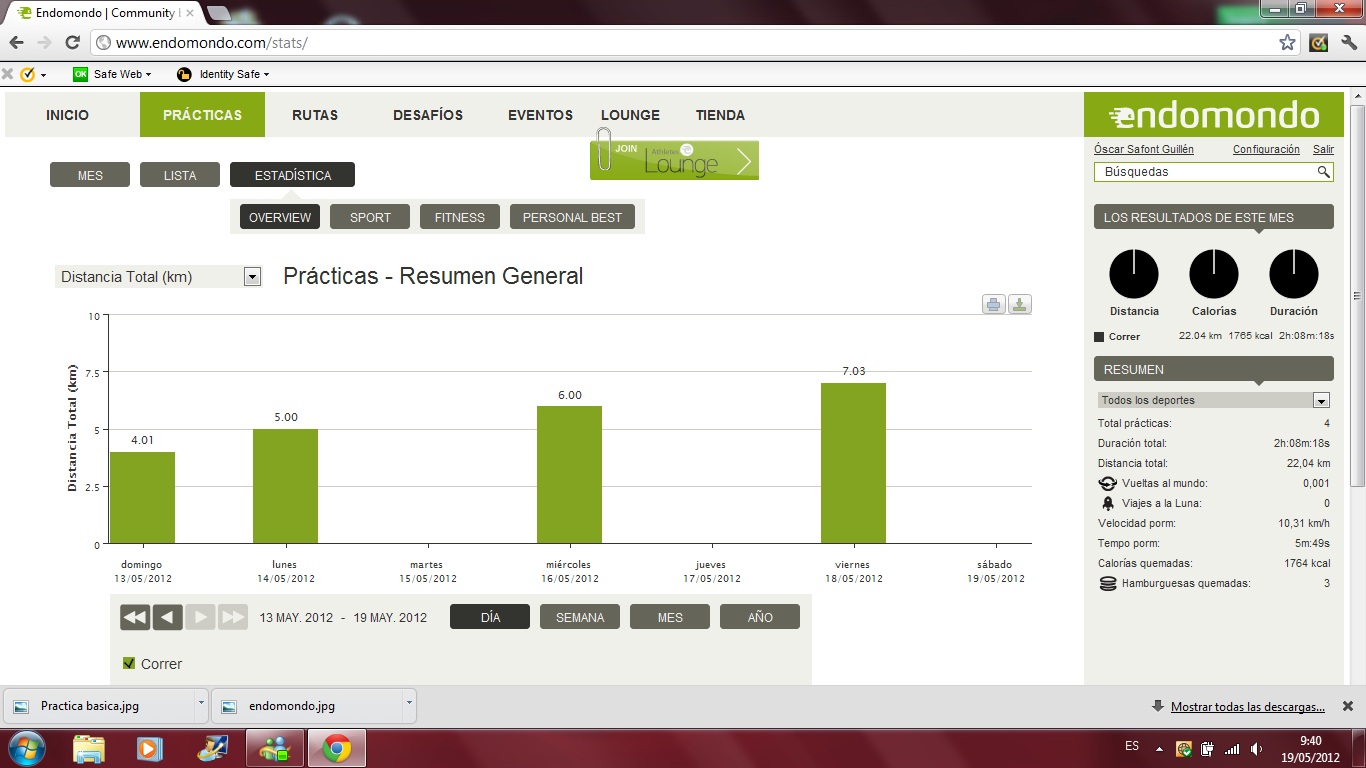Show hidden tray icons arrow
The image size is (1366, 768).
tap(1160, 748)
